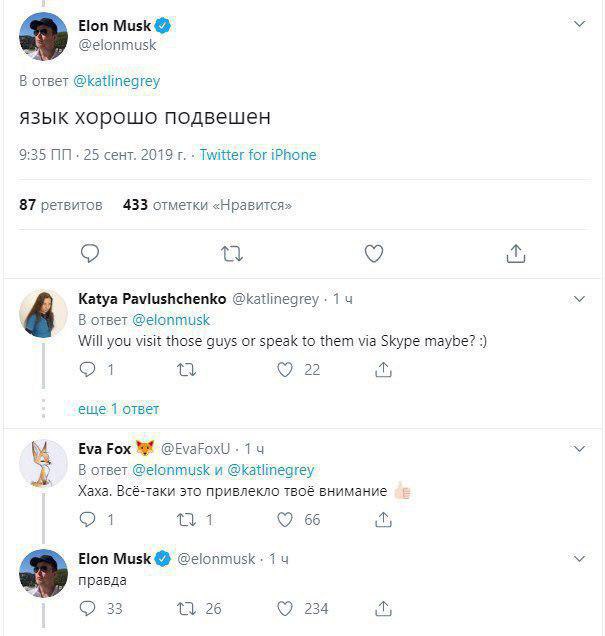The image size is (605, 636).
Task: View 433 отметки «Нравится» list
Action: click(207, 205)
